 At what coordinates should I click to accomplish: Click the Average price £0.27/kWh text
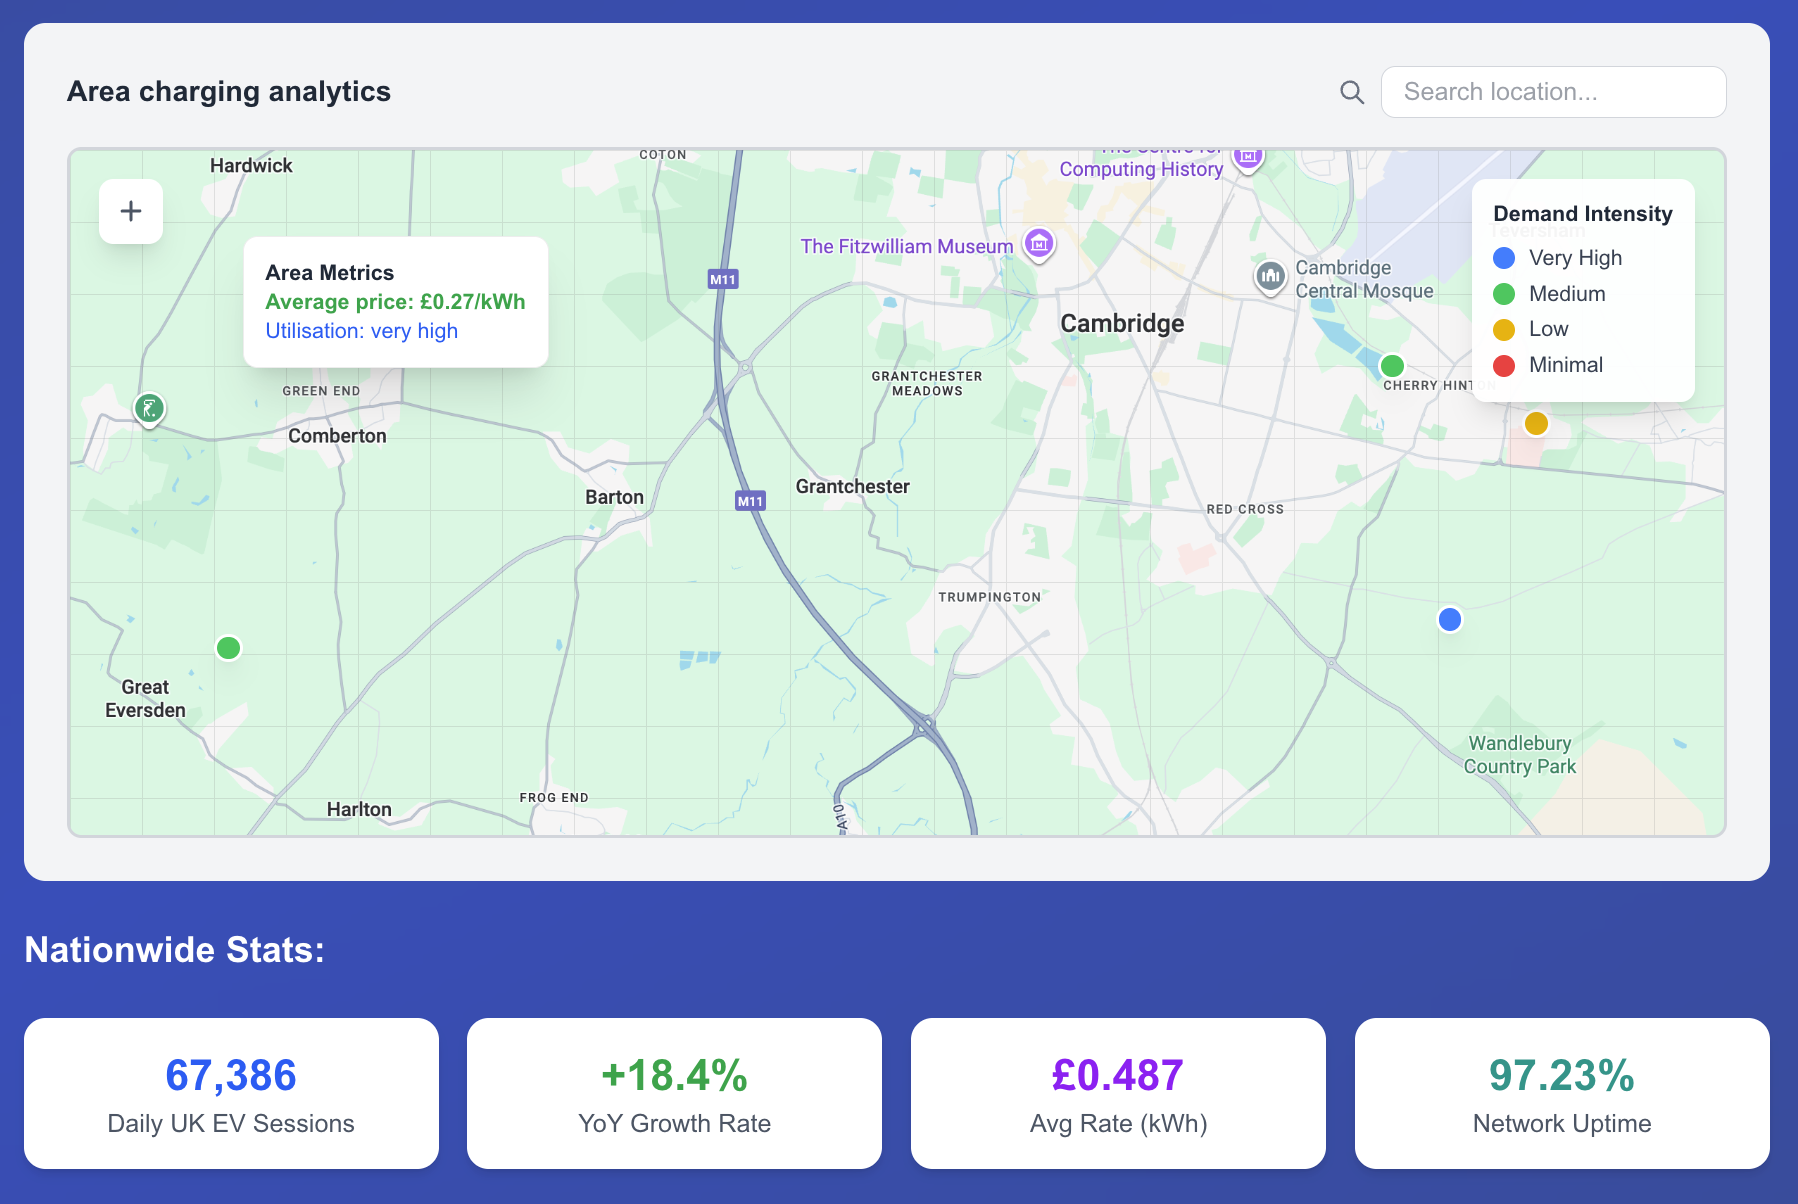pyautogui.click(x=395, y=302)
